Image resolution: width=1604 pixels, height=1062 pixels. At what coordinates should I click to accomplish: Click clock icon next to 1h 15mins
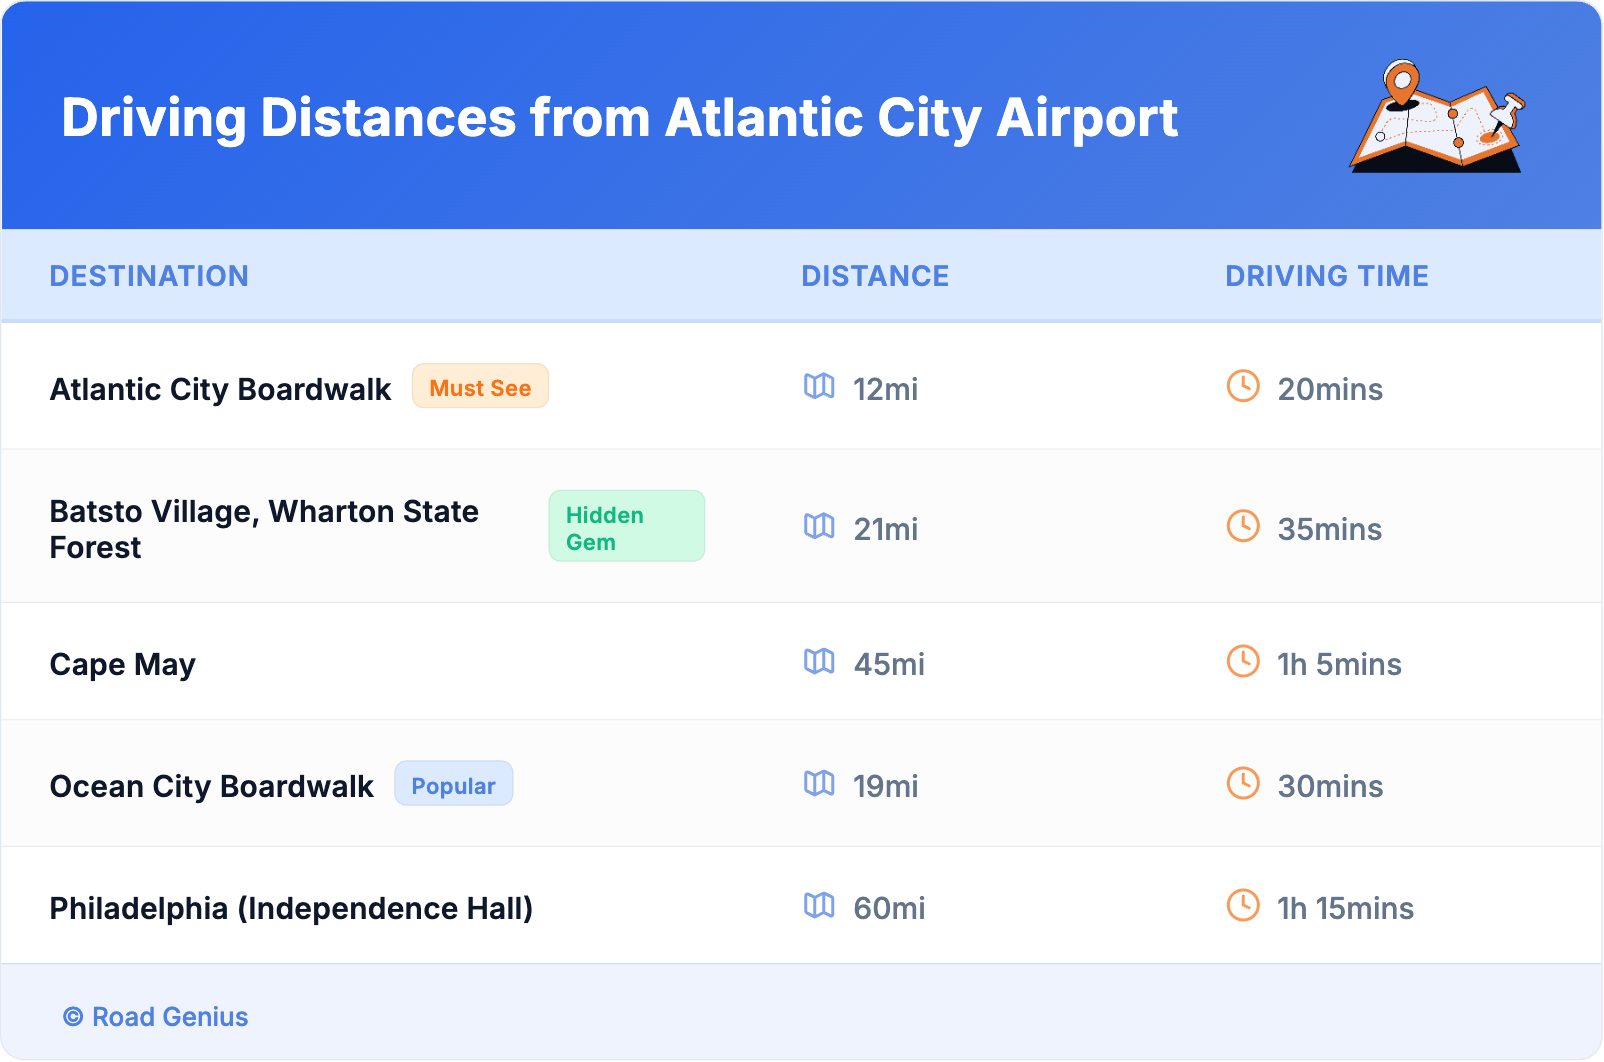[x=1243, y=905]
